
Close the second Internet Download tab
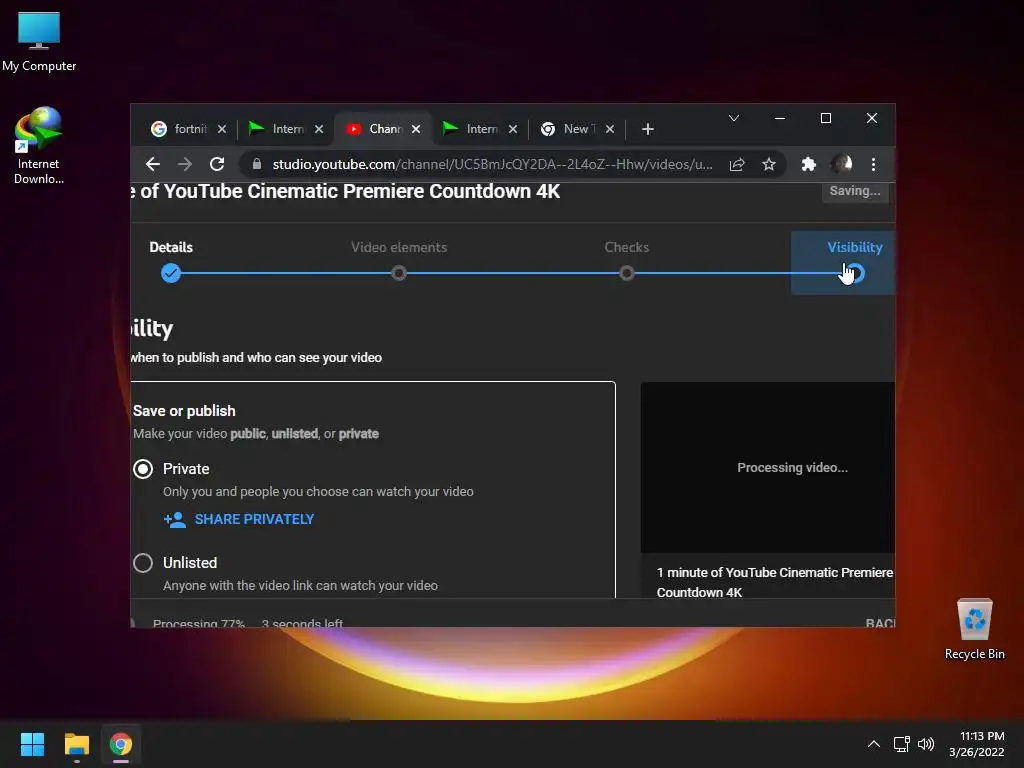513,129
